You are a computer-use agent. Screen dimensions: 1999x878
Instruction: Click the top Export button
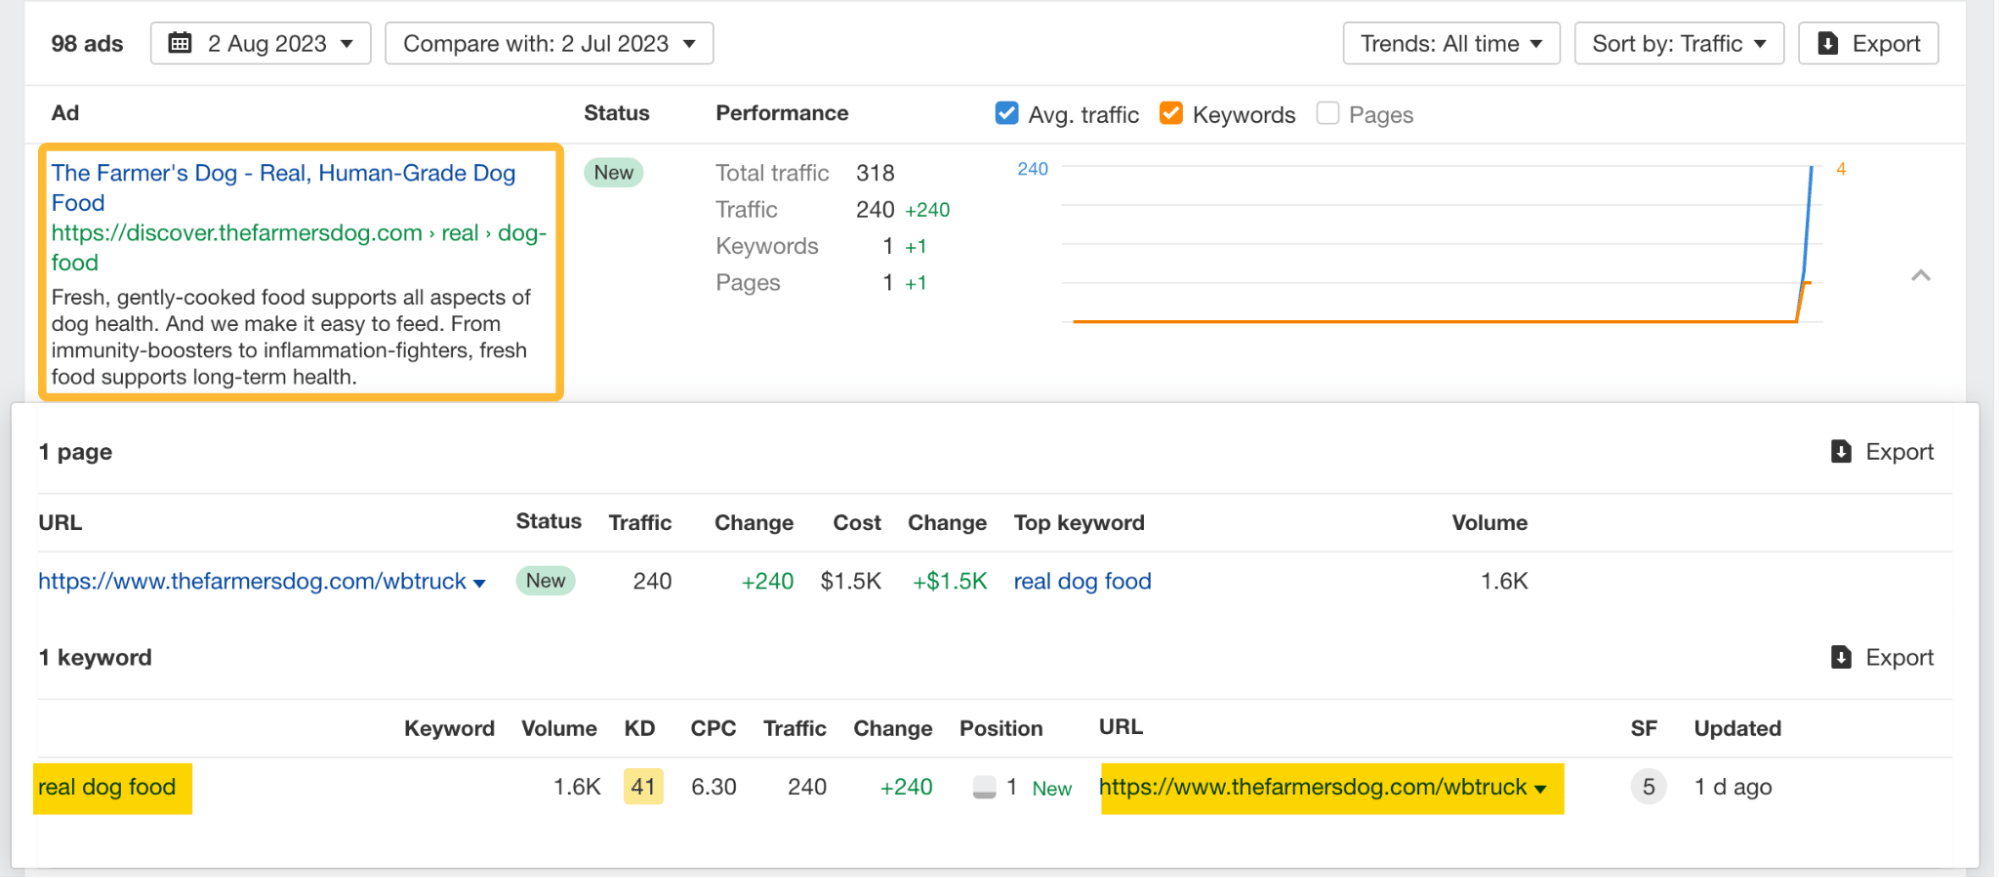click(x=1868, y=44)
